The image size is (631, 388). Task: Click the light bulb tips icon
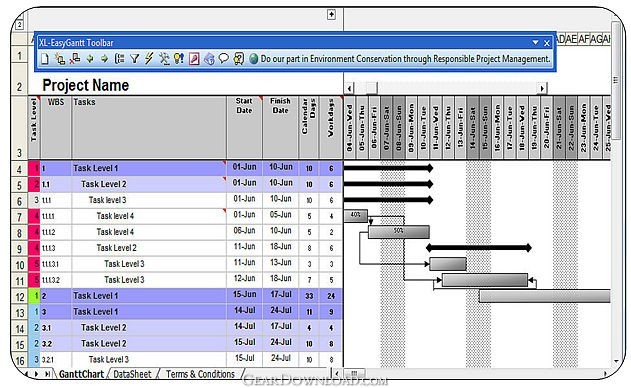click(179, 59)
